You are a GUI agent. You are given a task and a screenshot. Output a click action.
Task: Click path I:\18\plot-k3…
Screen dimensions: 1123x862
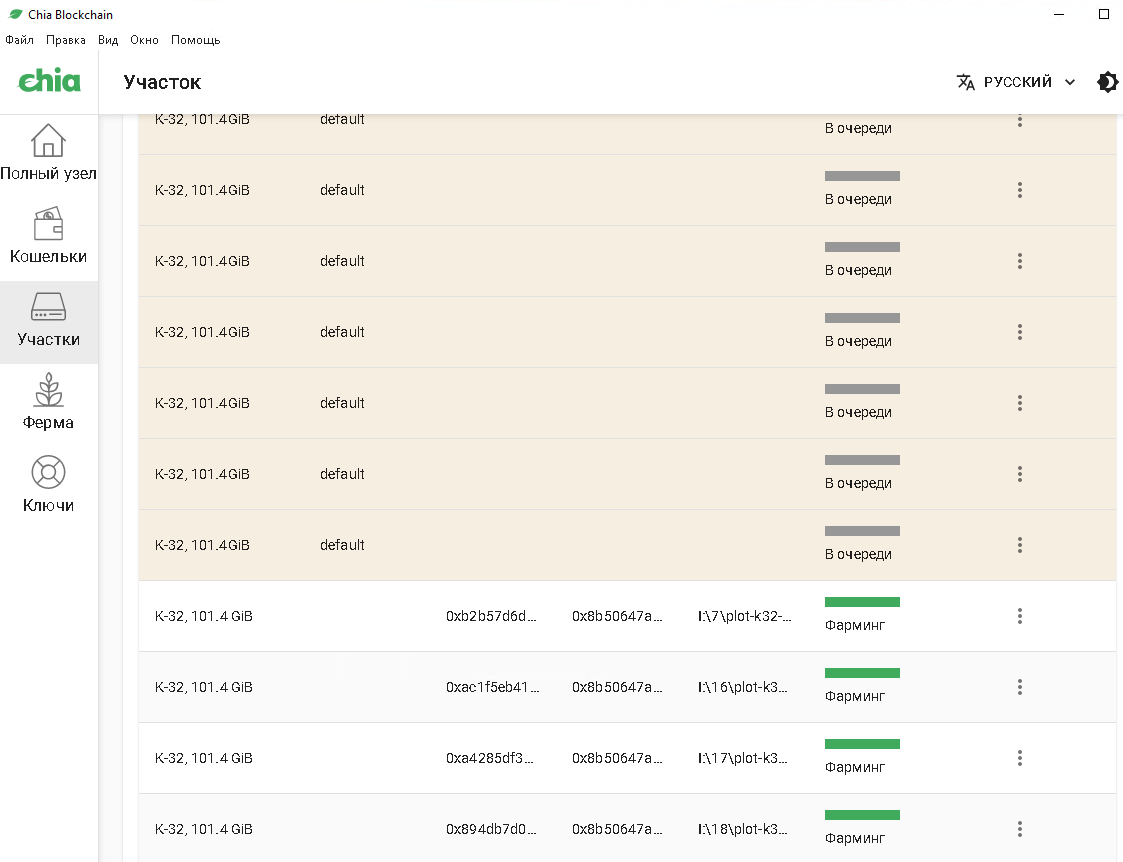[x=743, y=829]
